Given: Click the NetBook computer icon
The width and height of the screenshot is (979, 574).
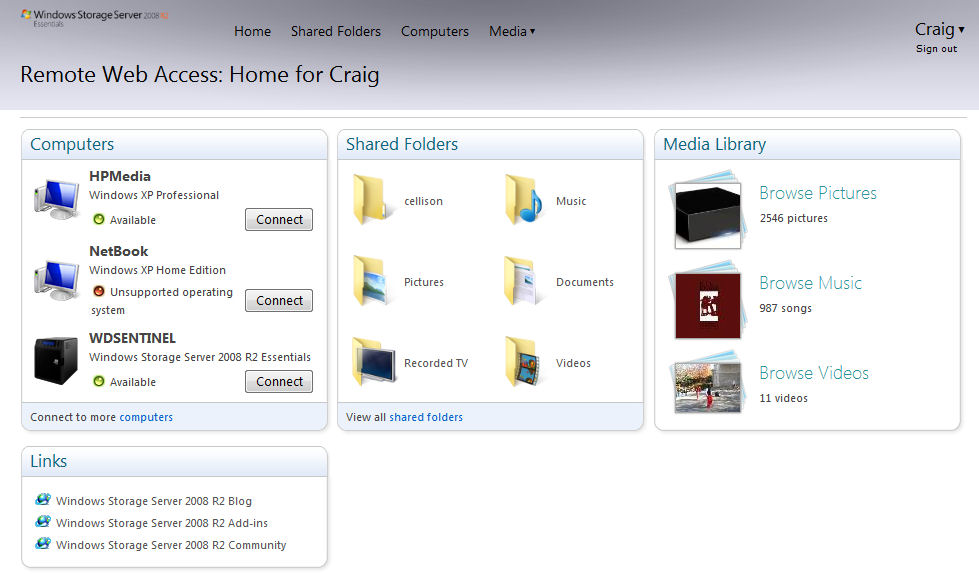Looking at the screenshot, I should pyautogui.click(x=57, y=280).
